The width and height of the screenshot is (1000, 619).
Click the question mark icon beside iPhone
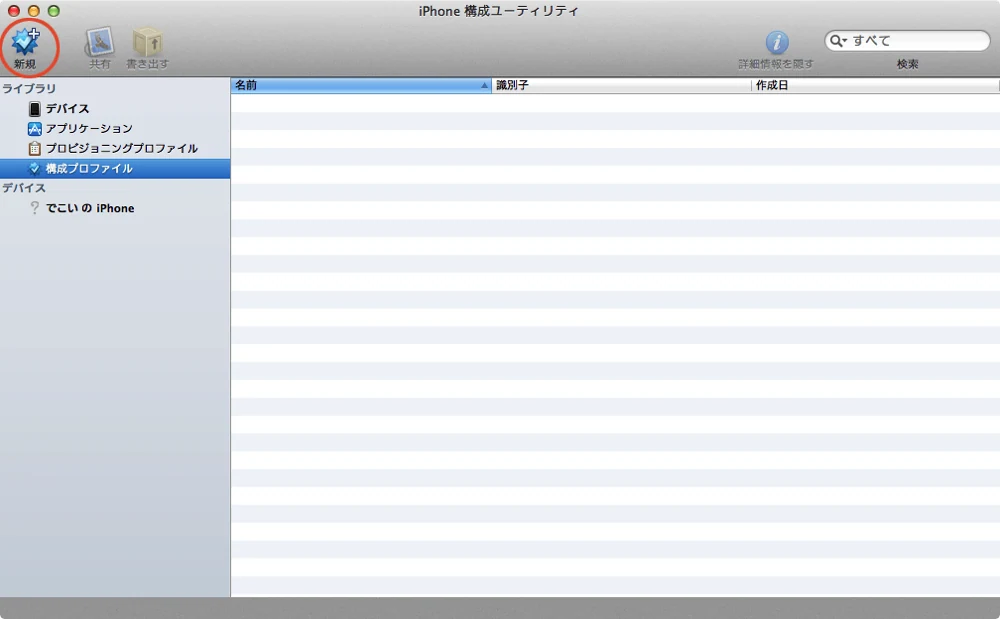pos(34,208)
